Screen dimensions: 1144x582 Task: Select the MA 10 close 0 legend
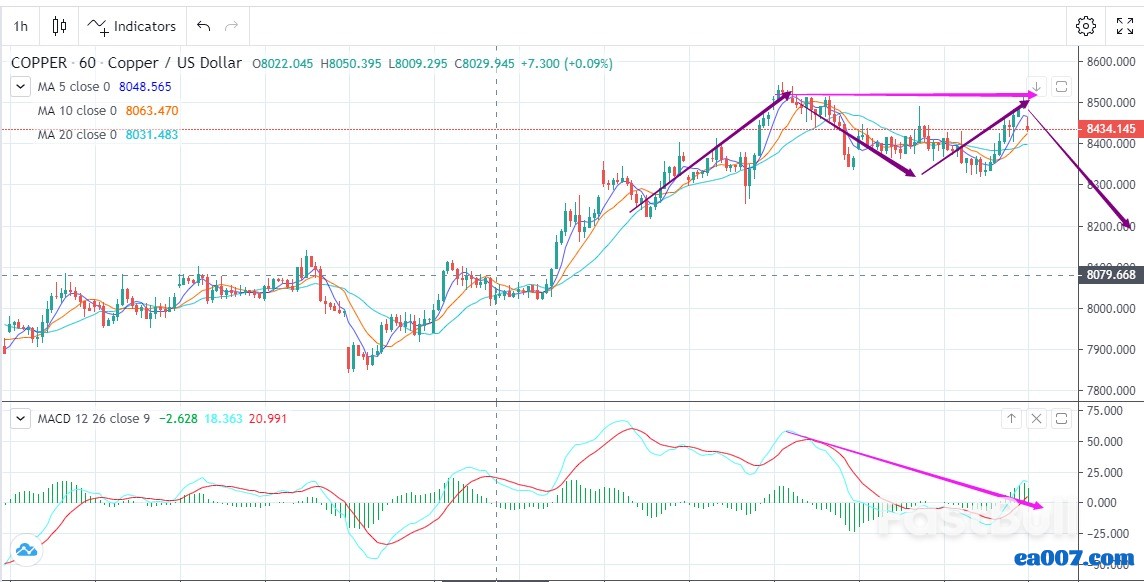[x=77, y=111]
